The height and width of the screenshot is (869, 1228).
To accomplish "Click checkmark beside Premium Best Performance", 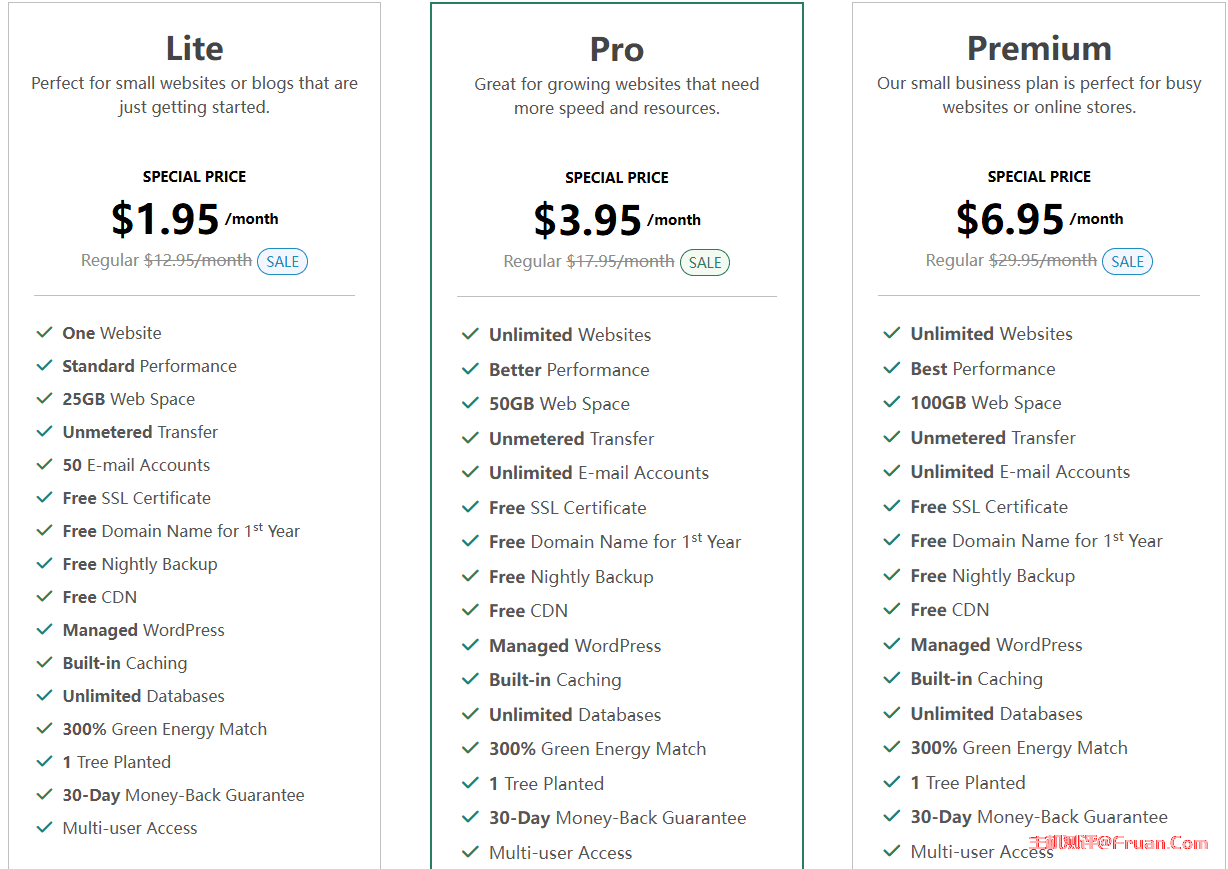I will pos(892,368).
